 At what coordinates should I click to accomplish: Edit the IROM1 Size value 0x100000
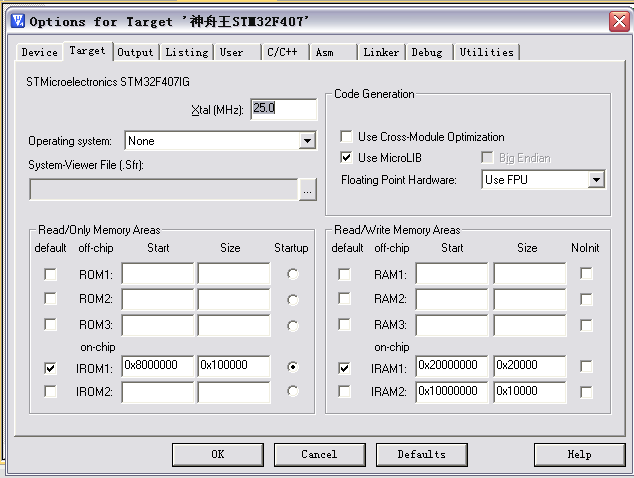coord(234,366)
